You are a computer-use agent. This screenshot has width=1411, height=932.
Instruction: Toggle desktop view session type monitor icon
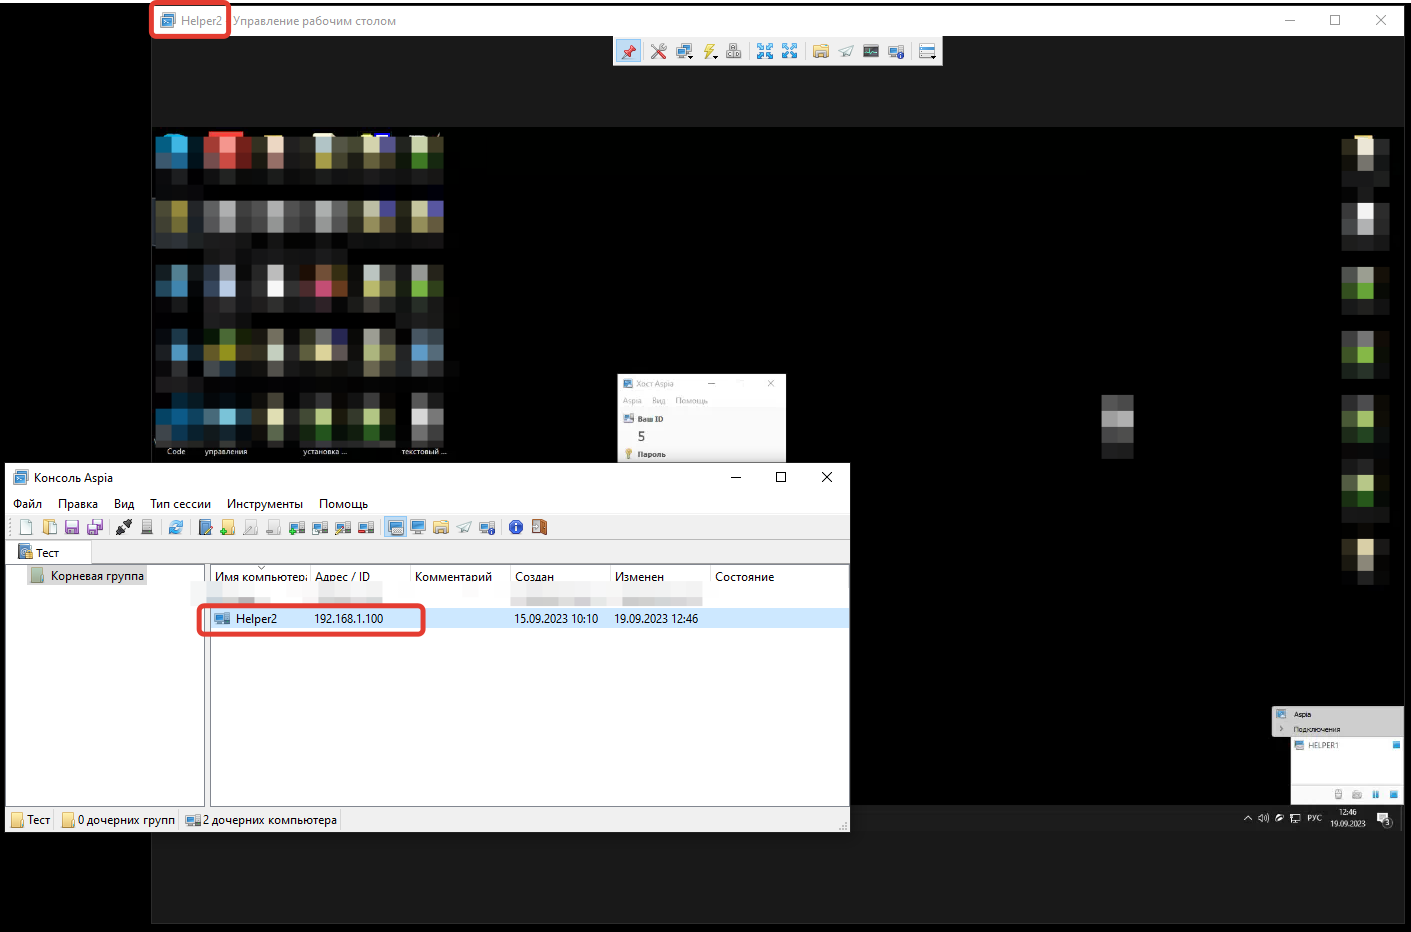click(x=418, y=527)
